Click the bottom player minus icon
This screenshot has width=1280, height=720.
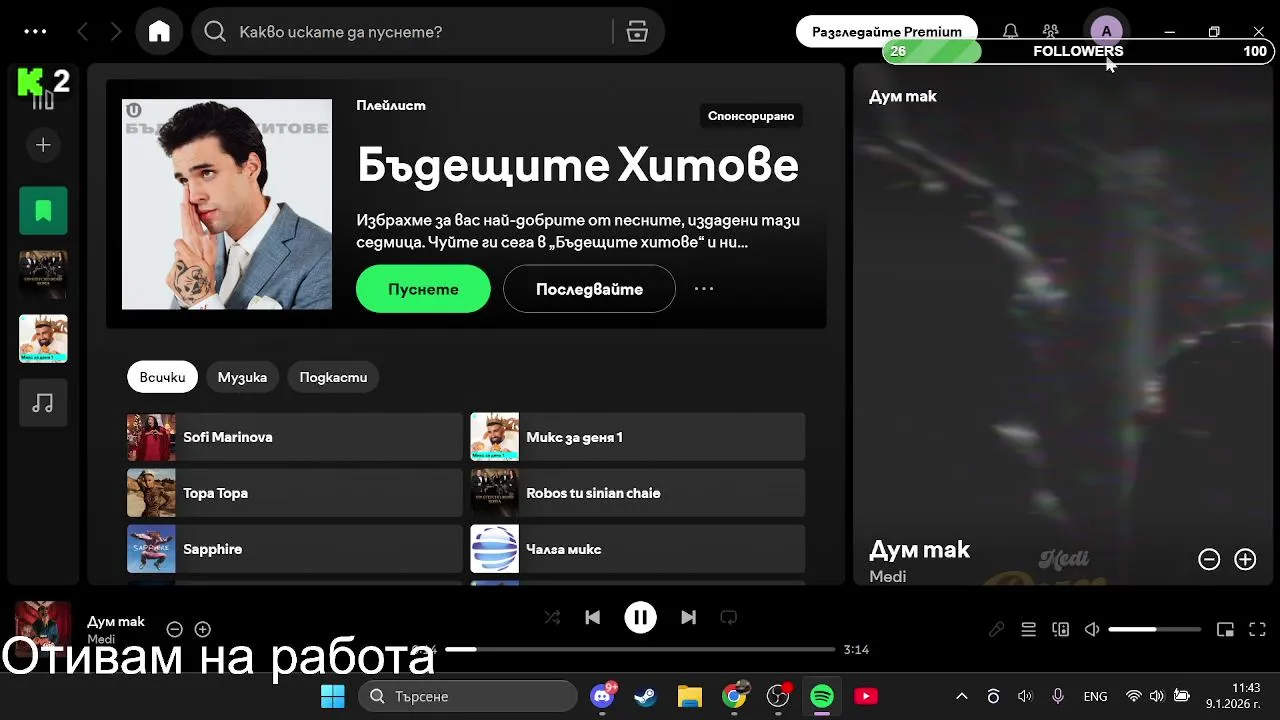point(174,629)
